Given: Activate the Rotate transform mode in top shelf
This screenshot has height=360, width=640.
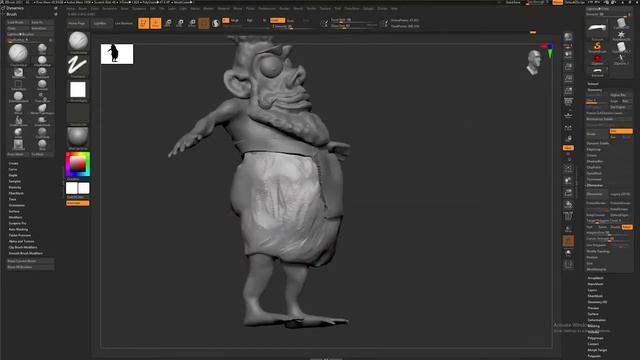Looking at the screenshot, I should 192,23.
